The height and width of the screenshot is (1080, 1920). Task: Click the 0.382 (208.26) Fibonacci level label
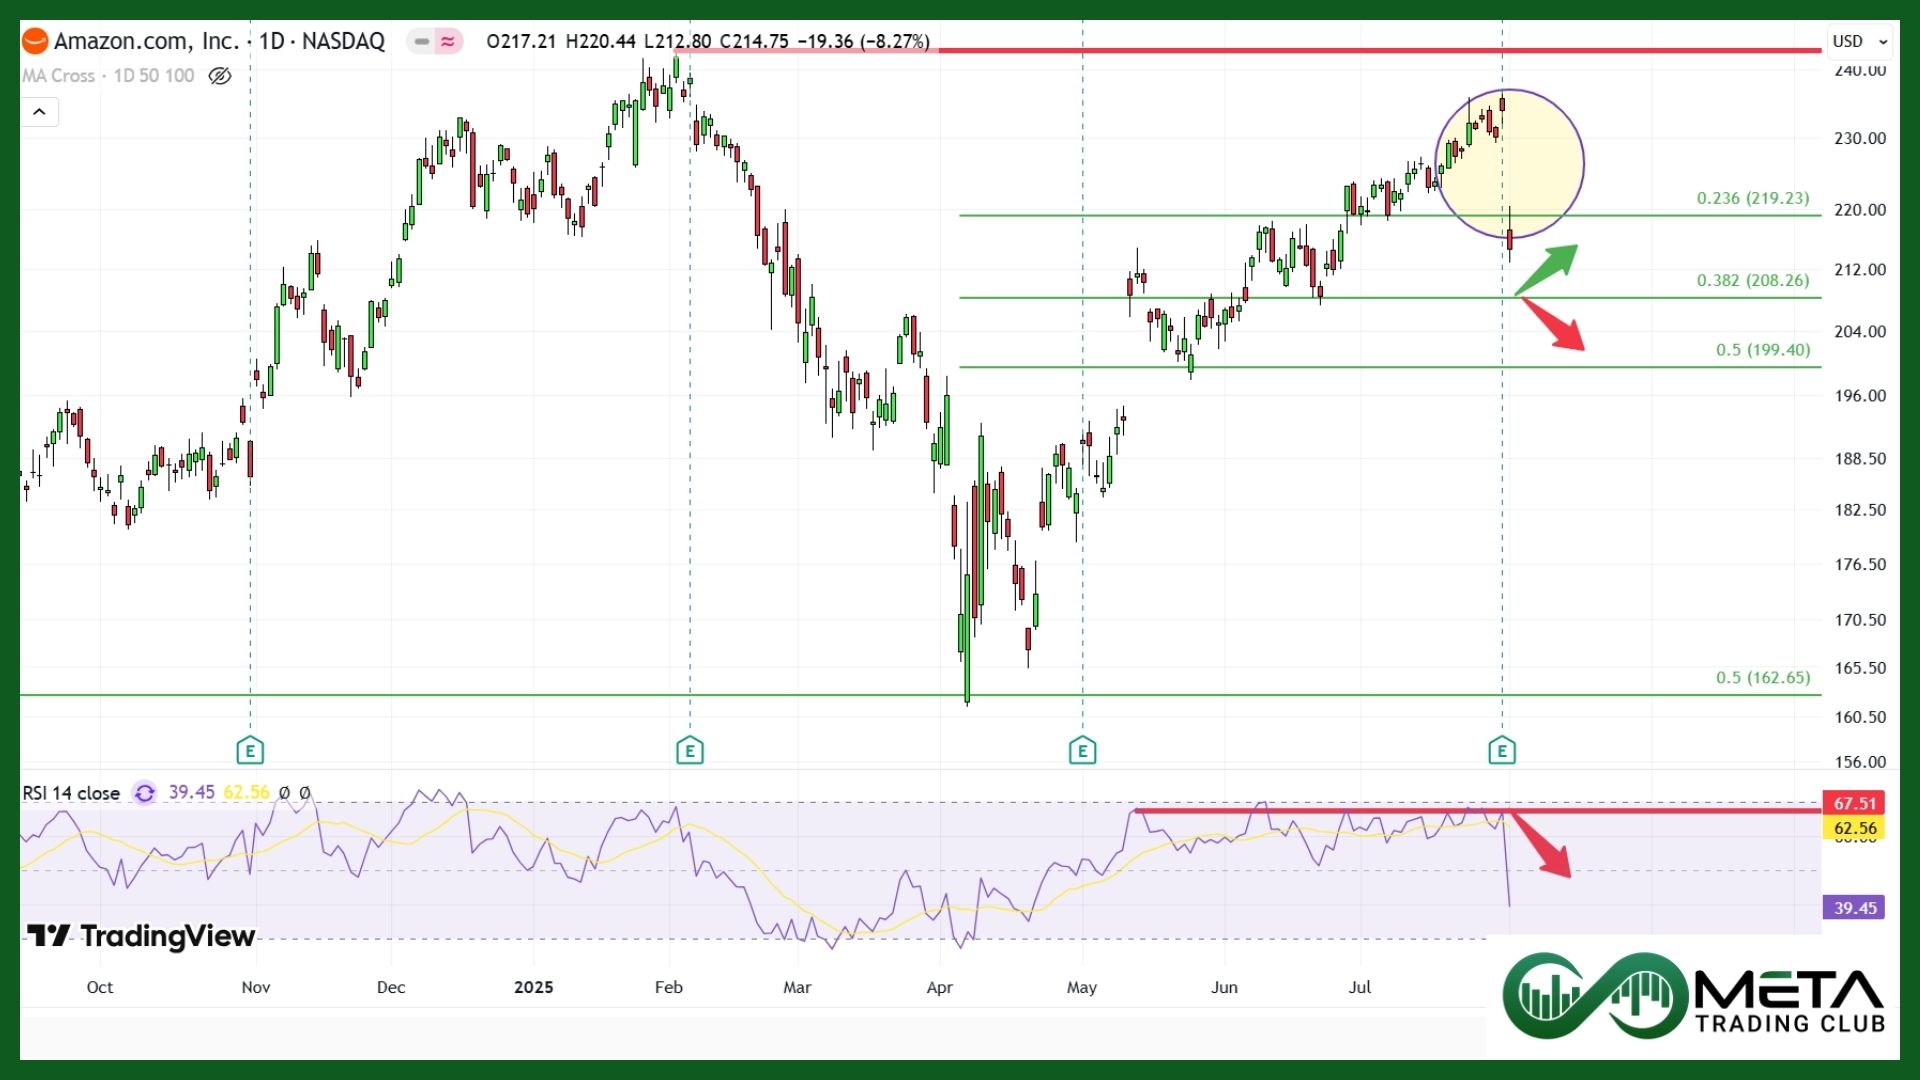[x=1752, y=280]
